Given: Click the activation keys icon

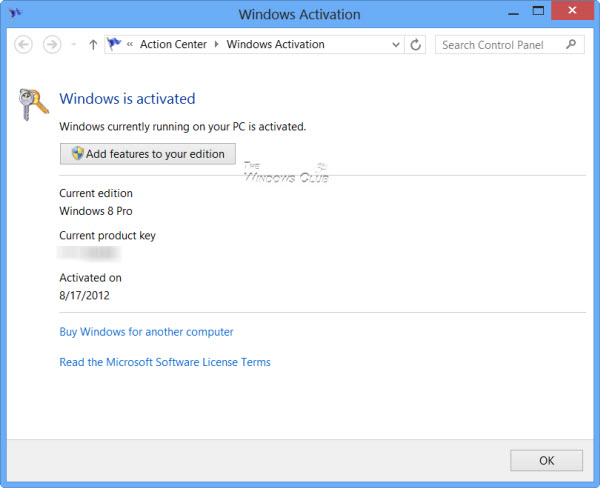Looking at the screenshot, I should [x=34, y=104].
